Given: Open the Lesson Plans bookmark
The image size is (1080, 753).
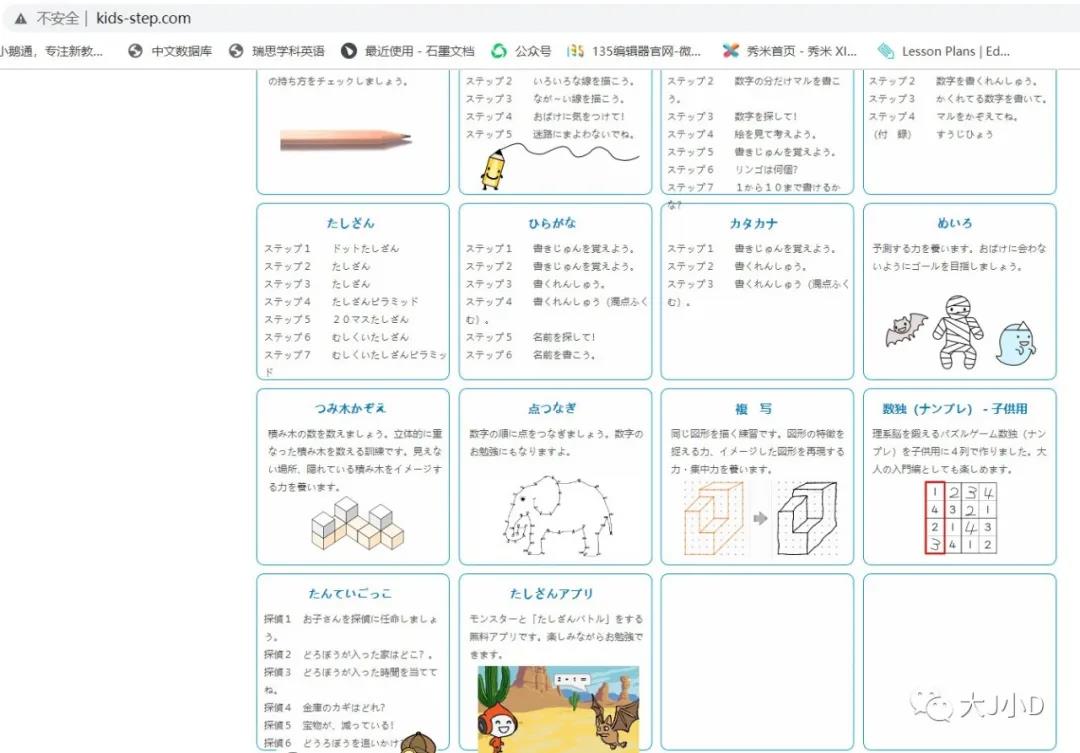Looking at the screenshot, I should coord(943,51).
